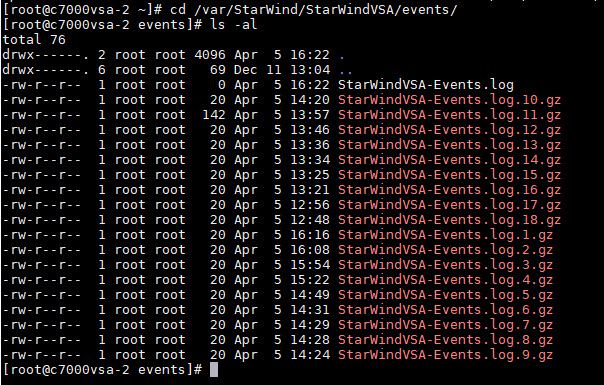Click the size value 69 of parent directory
This screenshot has height=385, width=604.
click(218, 70)
